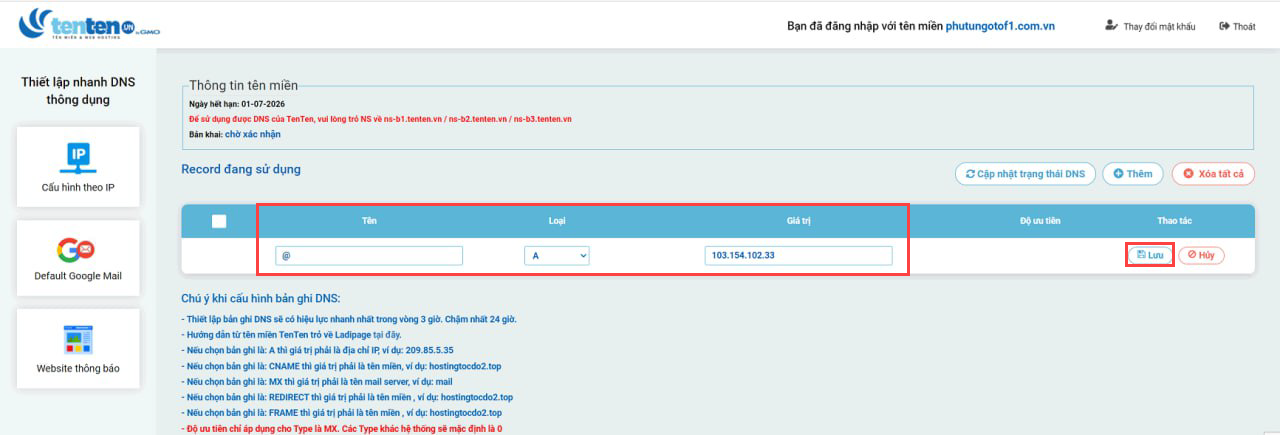This screenshot has width=1280, height=435.
Task: Click the Record đang sử dụng heading
Action: 241,169
